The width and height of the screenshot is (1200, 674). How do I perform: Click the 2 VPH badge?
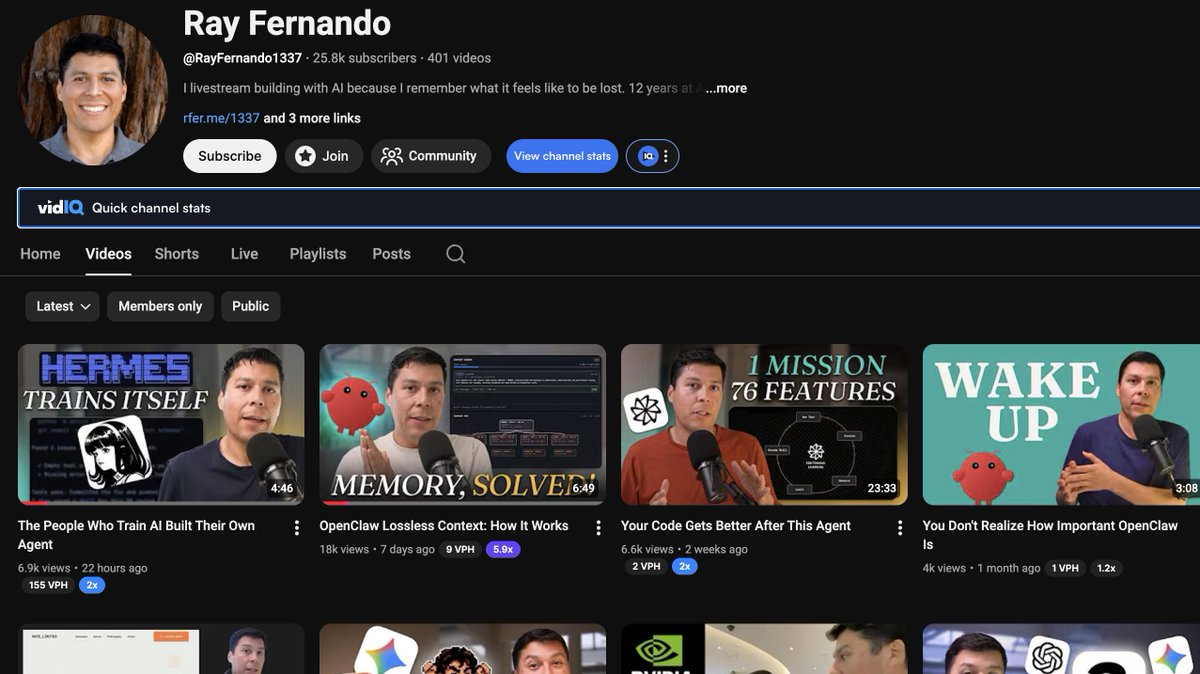pyautogui.click(x=647, y=566)
